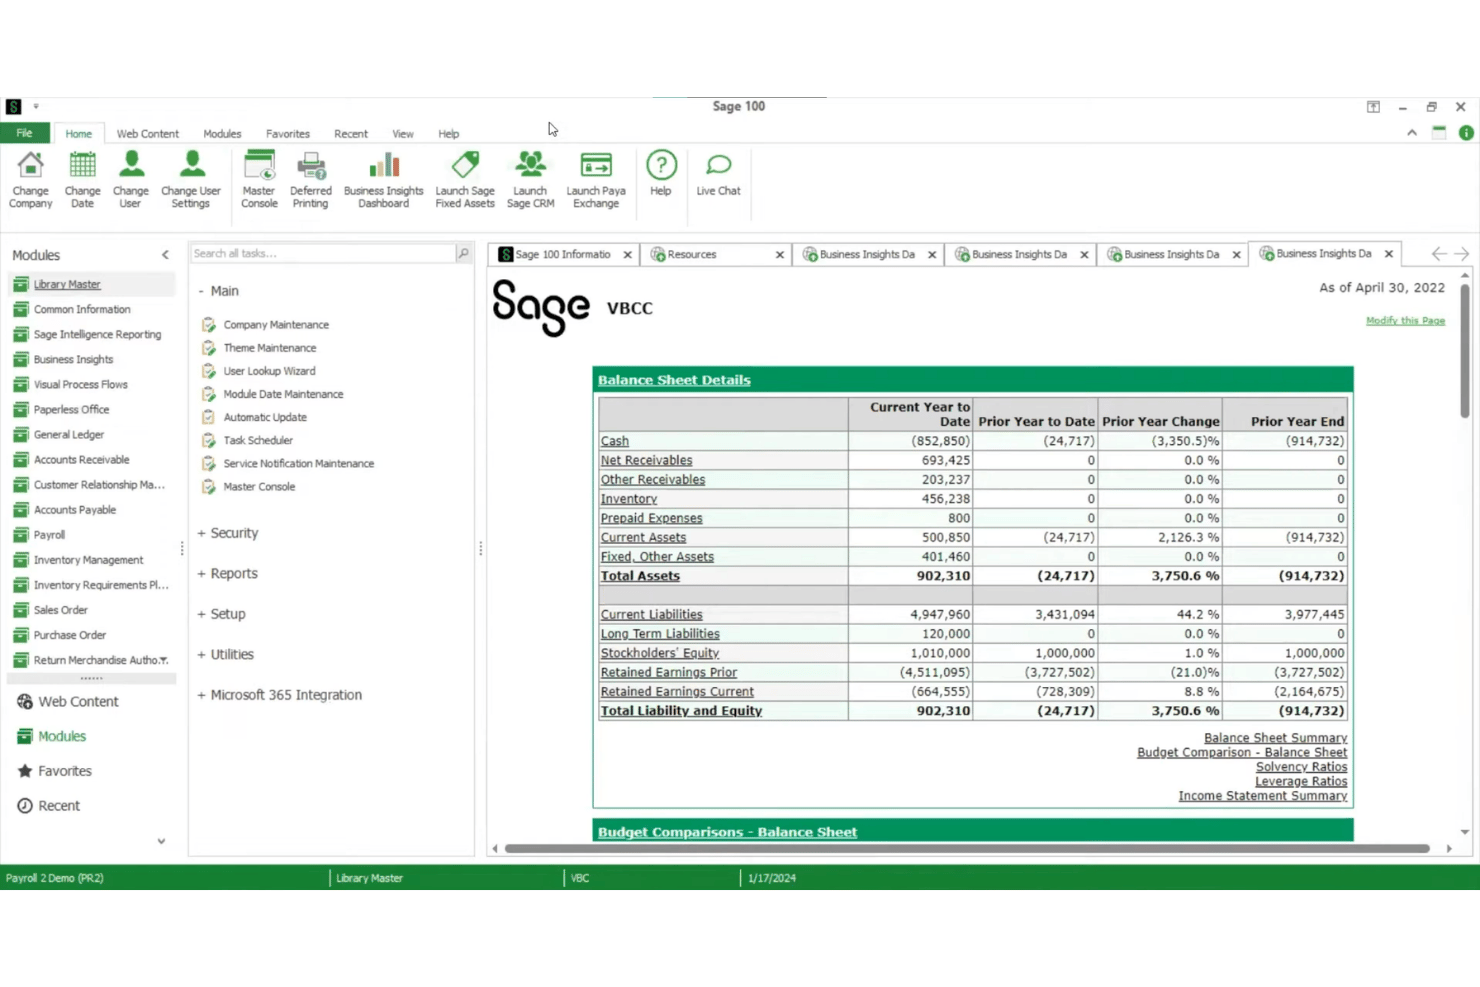1480x987 pixels.
Task: Launch Paya Exchange
Action: click(x=596, y=179)
